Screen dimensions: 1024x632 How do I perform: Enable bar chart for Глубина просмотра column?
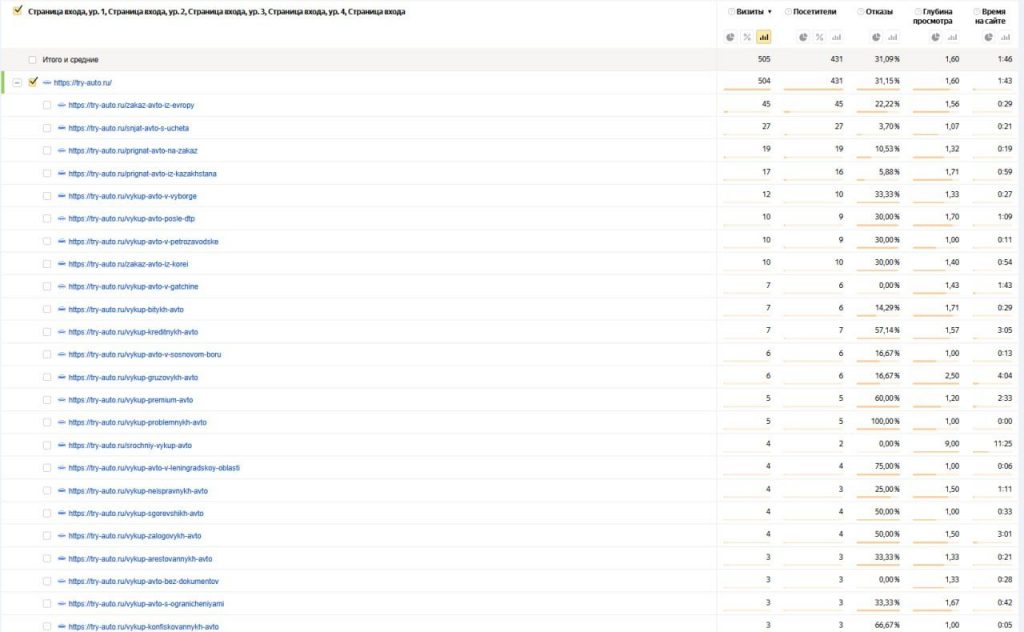pos(951,37)
